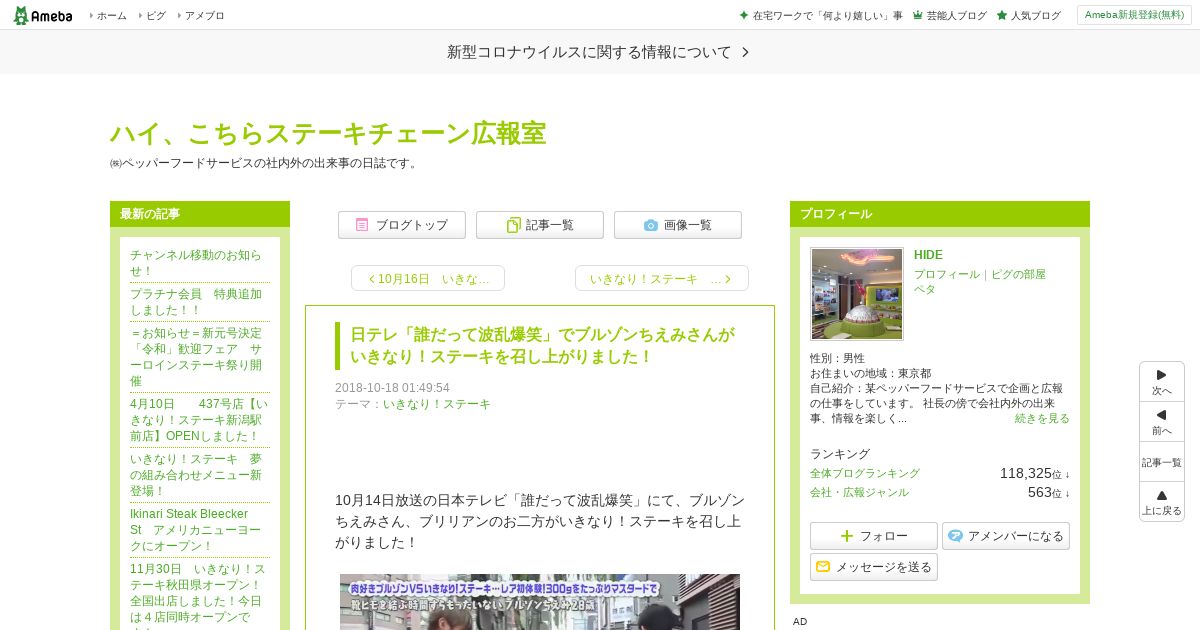Open theme link いきなり！ステーキ
Image resolution: width=1200 pixels, height=630 pixels.
pos(437,404)
